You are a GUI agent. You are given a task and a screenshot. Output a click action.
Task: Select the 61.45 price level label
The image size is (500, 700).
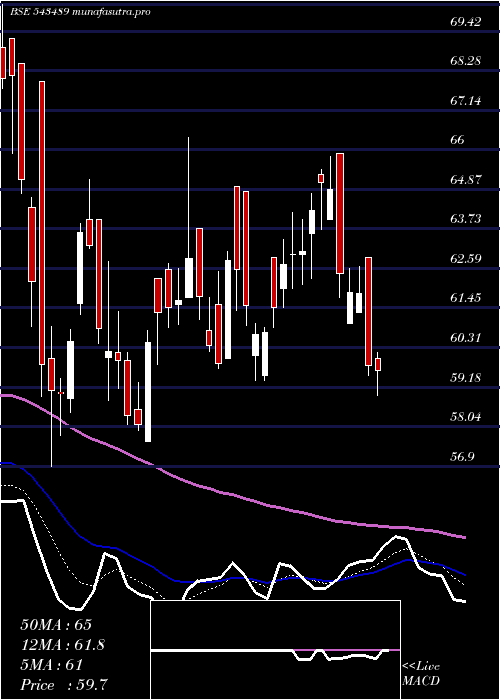pos(466,298)
